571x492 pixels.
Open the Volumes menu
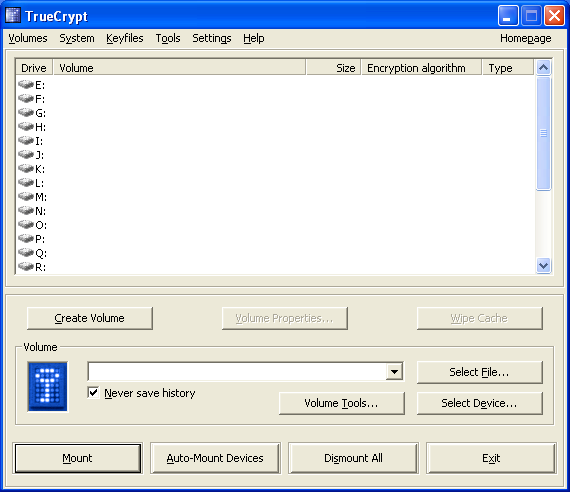coord(28,38)
